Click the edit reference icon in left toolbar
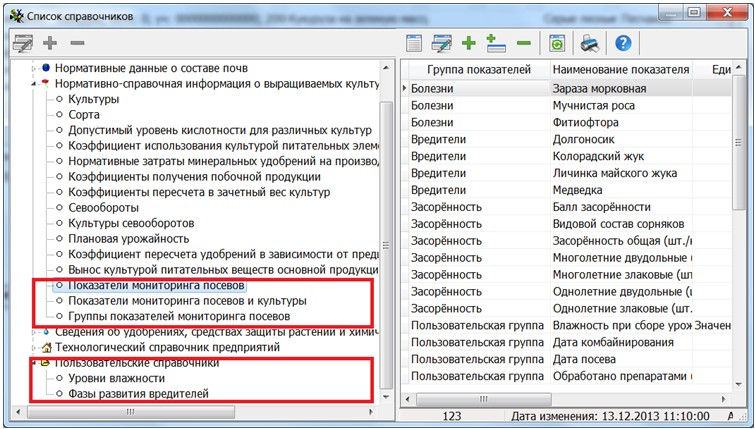755x429 pixels. (22, 44)
